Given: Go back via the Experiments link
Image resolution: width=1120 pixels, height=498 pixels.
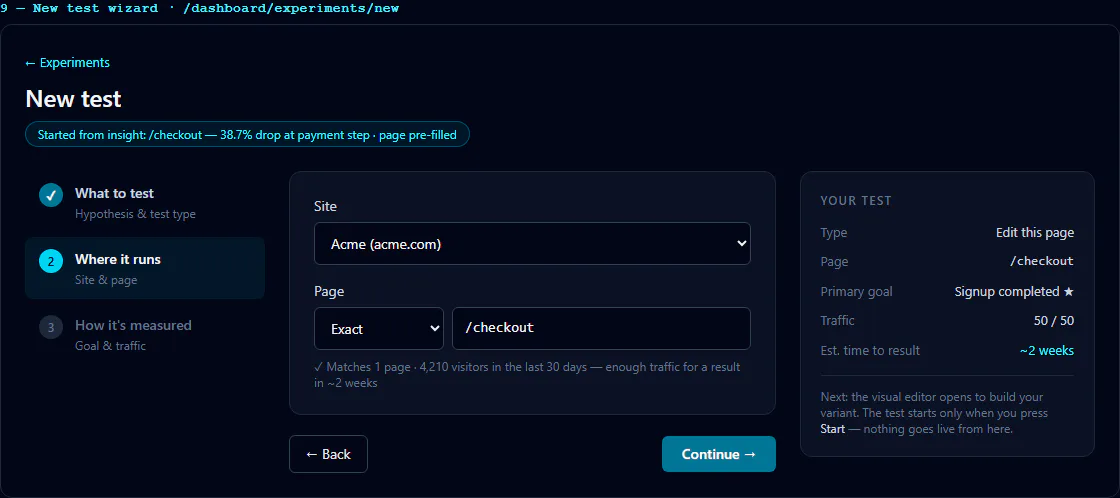Looking at the screenshot, I should pyautogui.click(x=67, y=63).
